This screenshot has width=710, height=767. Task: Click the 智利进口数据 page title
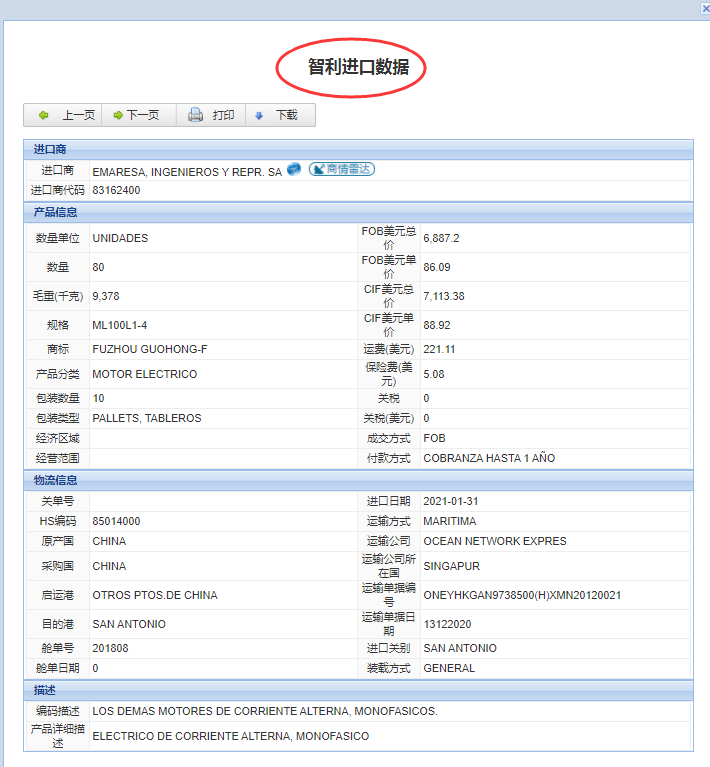click(x=351, y=67)
